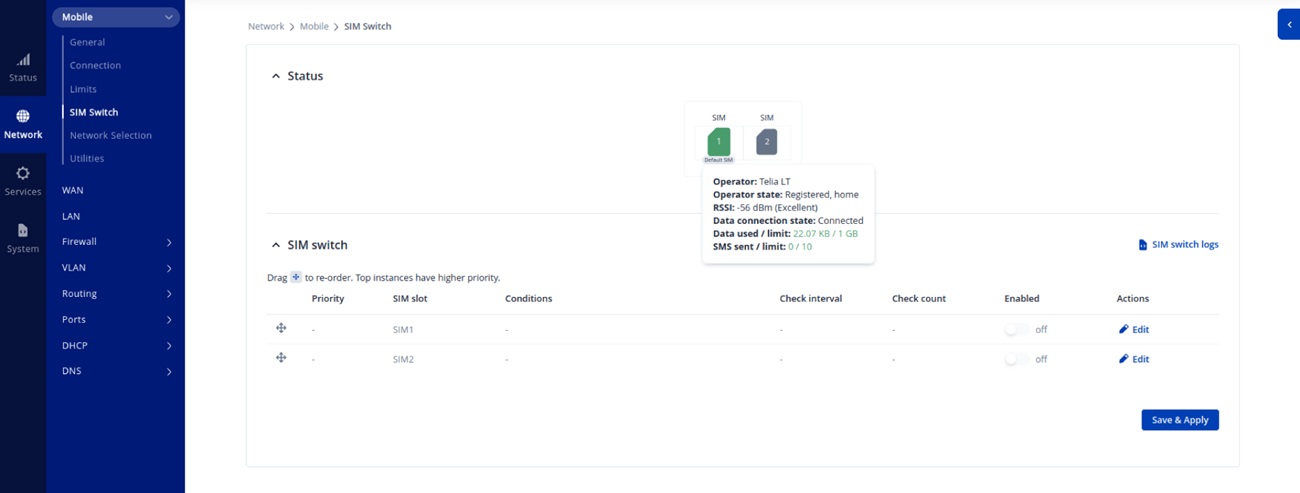
Task: Collapse the Status section
Action: (276, 76)
